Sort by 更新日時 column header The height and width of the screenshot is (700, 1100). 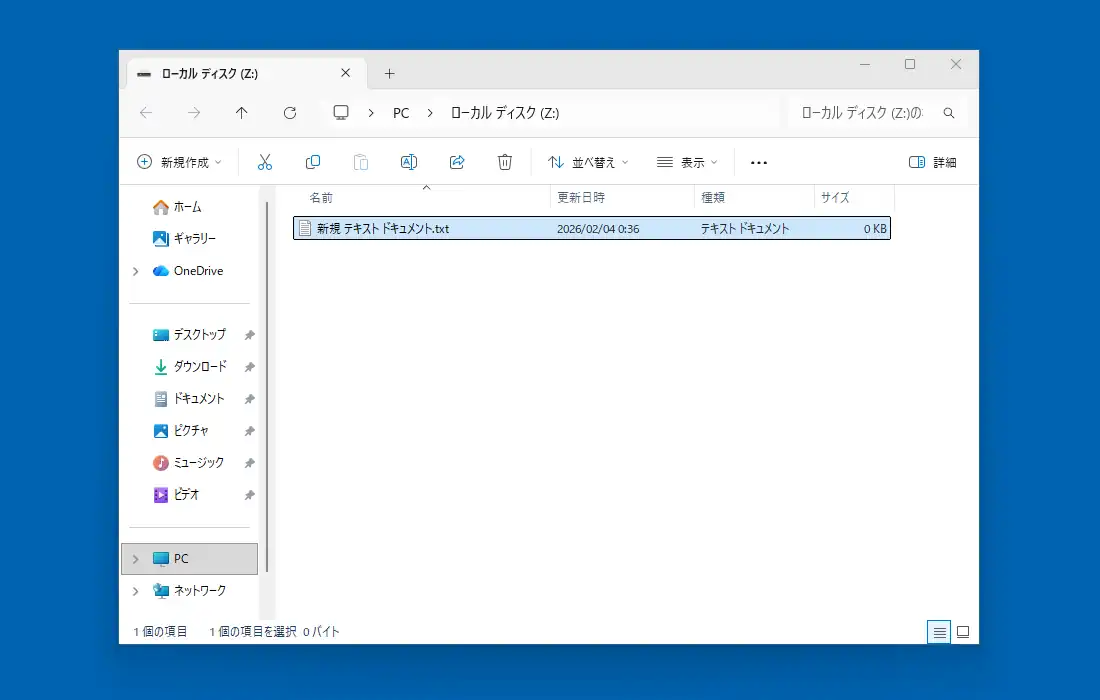(581, 198)
